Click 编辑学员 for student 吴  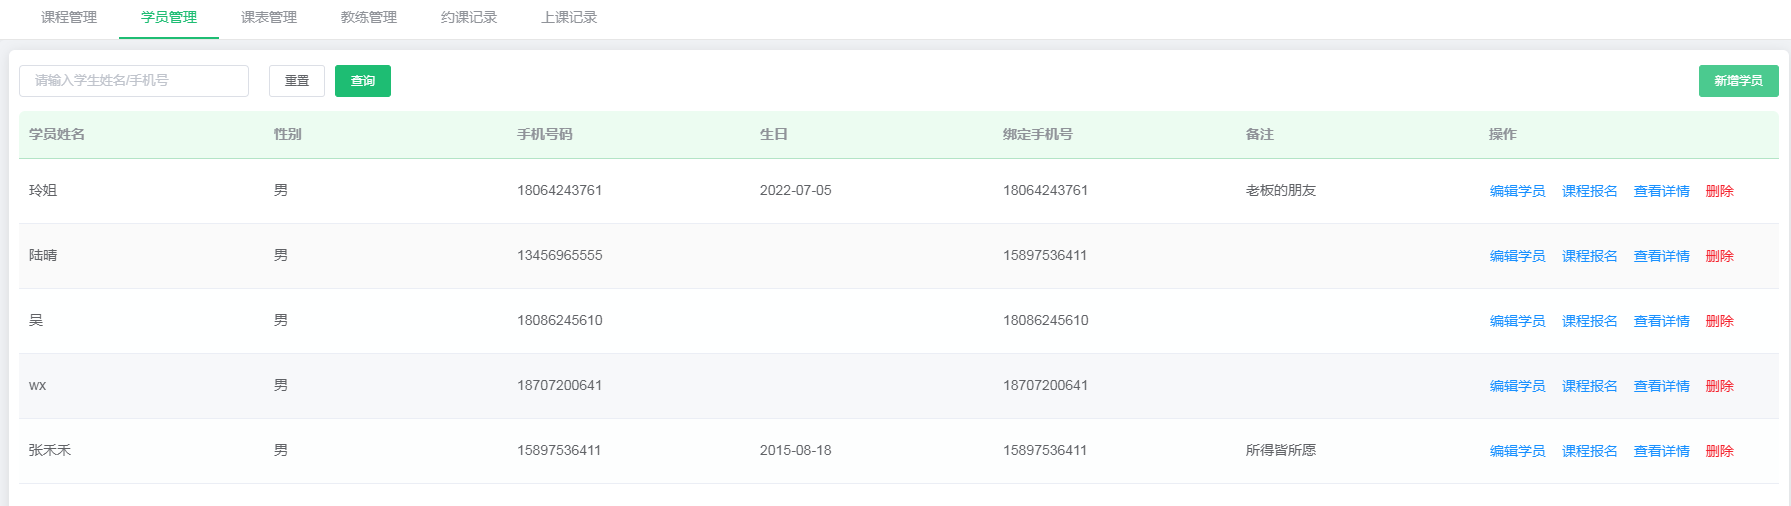point(1517,321)
